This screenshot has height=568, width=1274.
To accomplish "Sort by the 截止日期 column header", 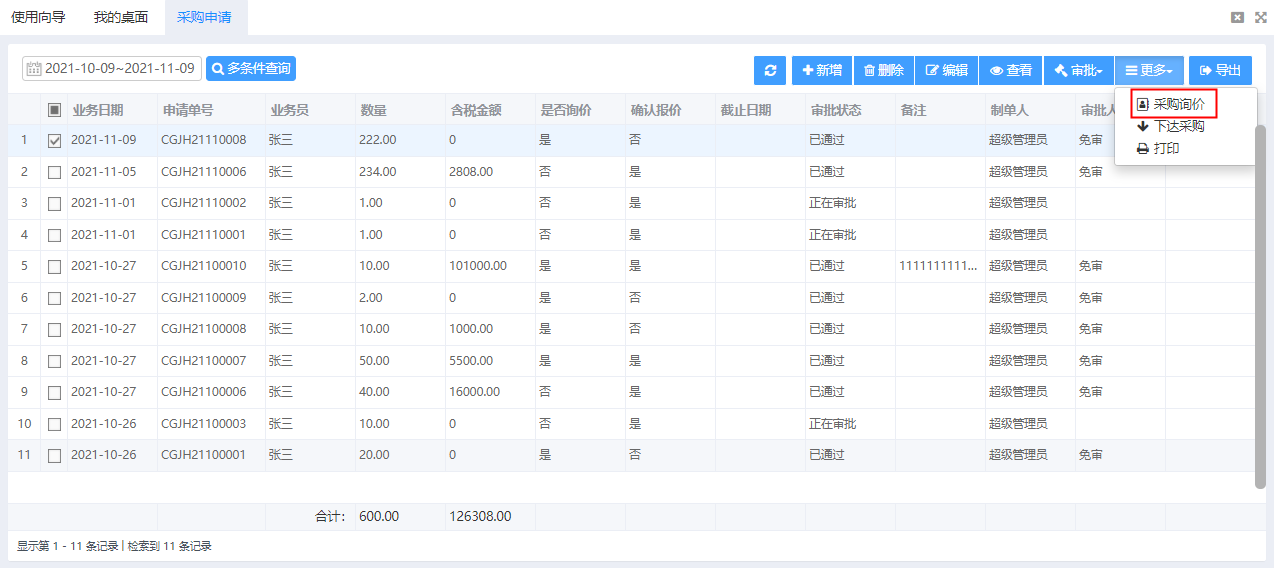I will point(760,110).
